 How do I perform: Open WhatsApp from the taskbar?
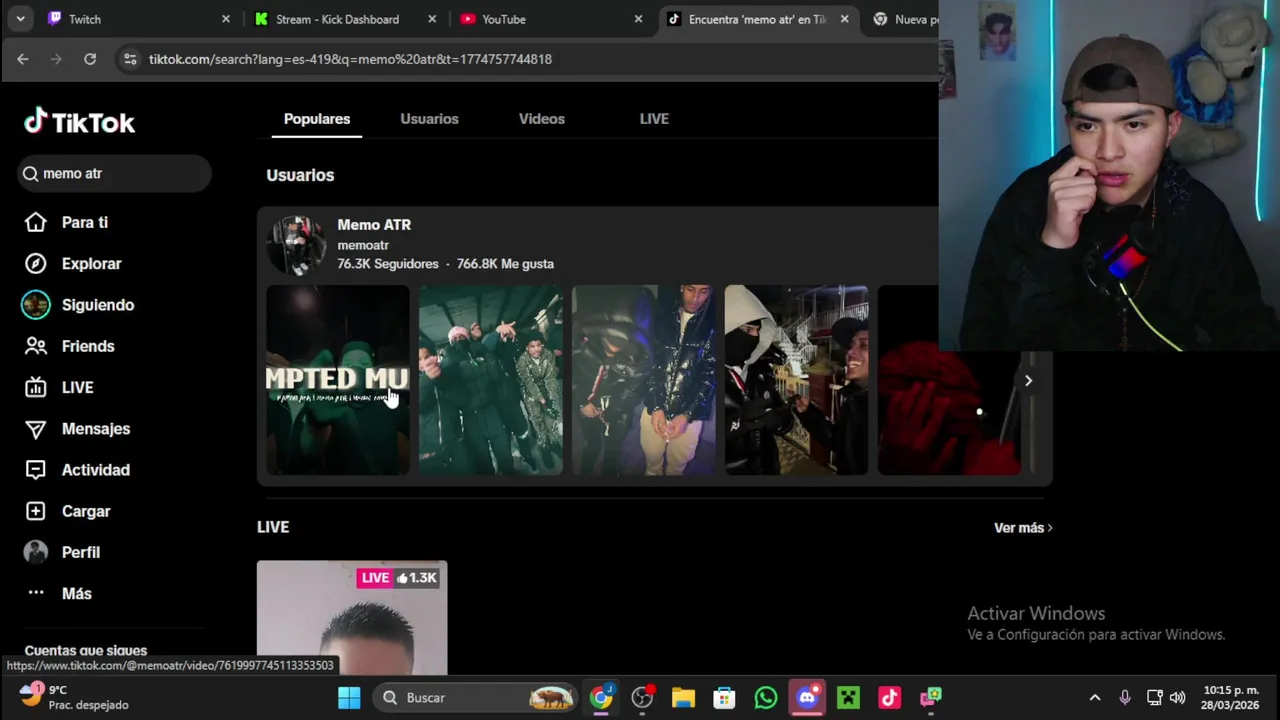pos(766,698)
